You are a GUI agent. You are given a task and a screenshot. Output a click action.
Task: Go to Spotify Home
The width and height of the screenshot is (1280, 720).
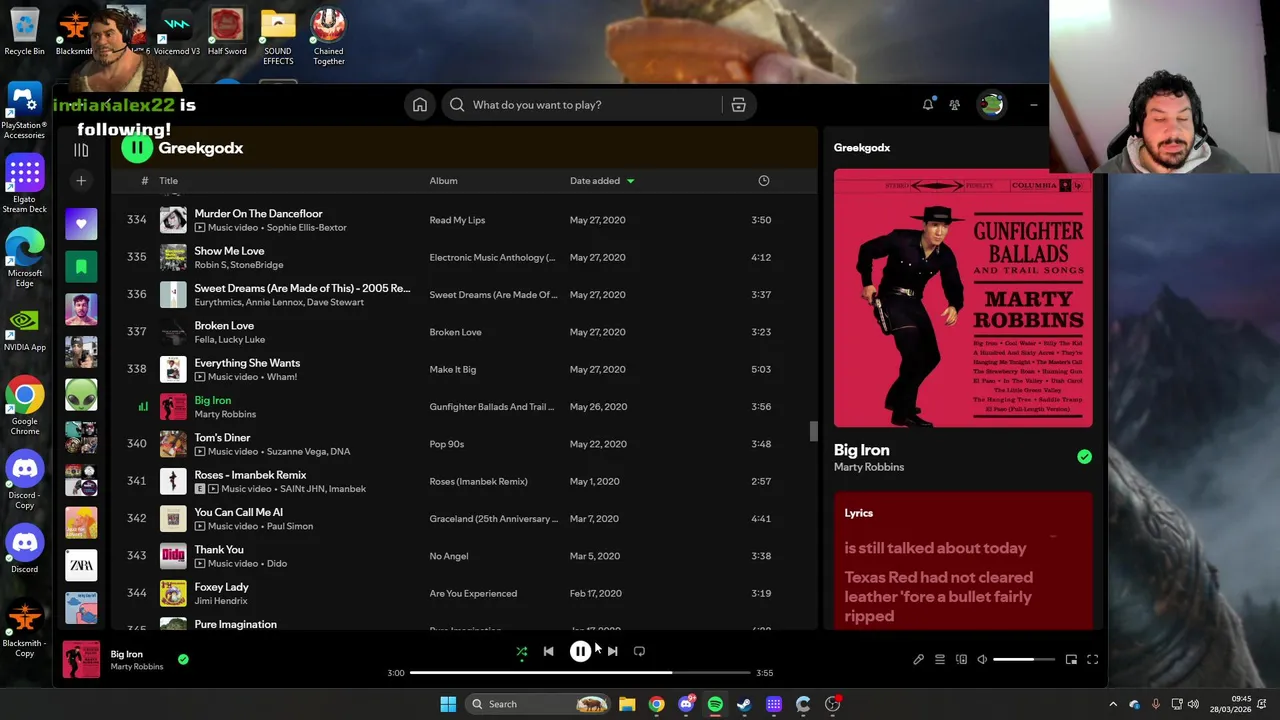[x=420, y=105]
